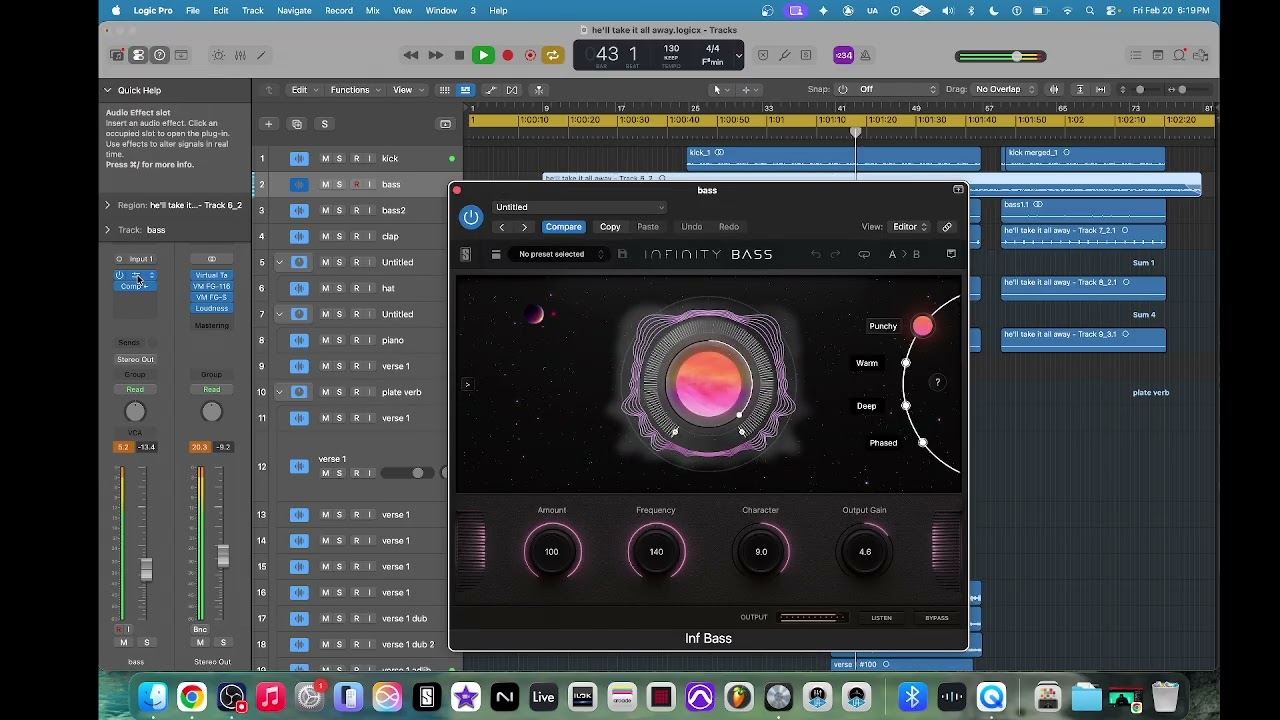Start playback with green Play button

tap(483, 55)
